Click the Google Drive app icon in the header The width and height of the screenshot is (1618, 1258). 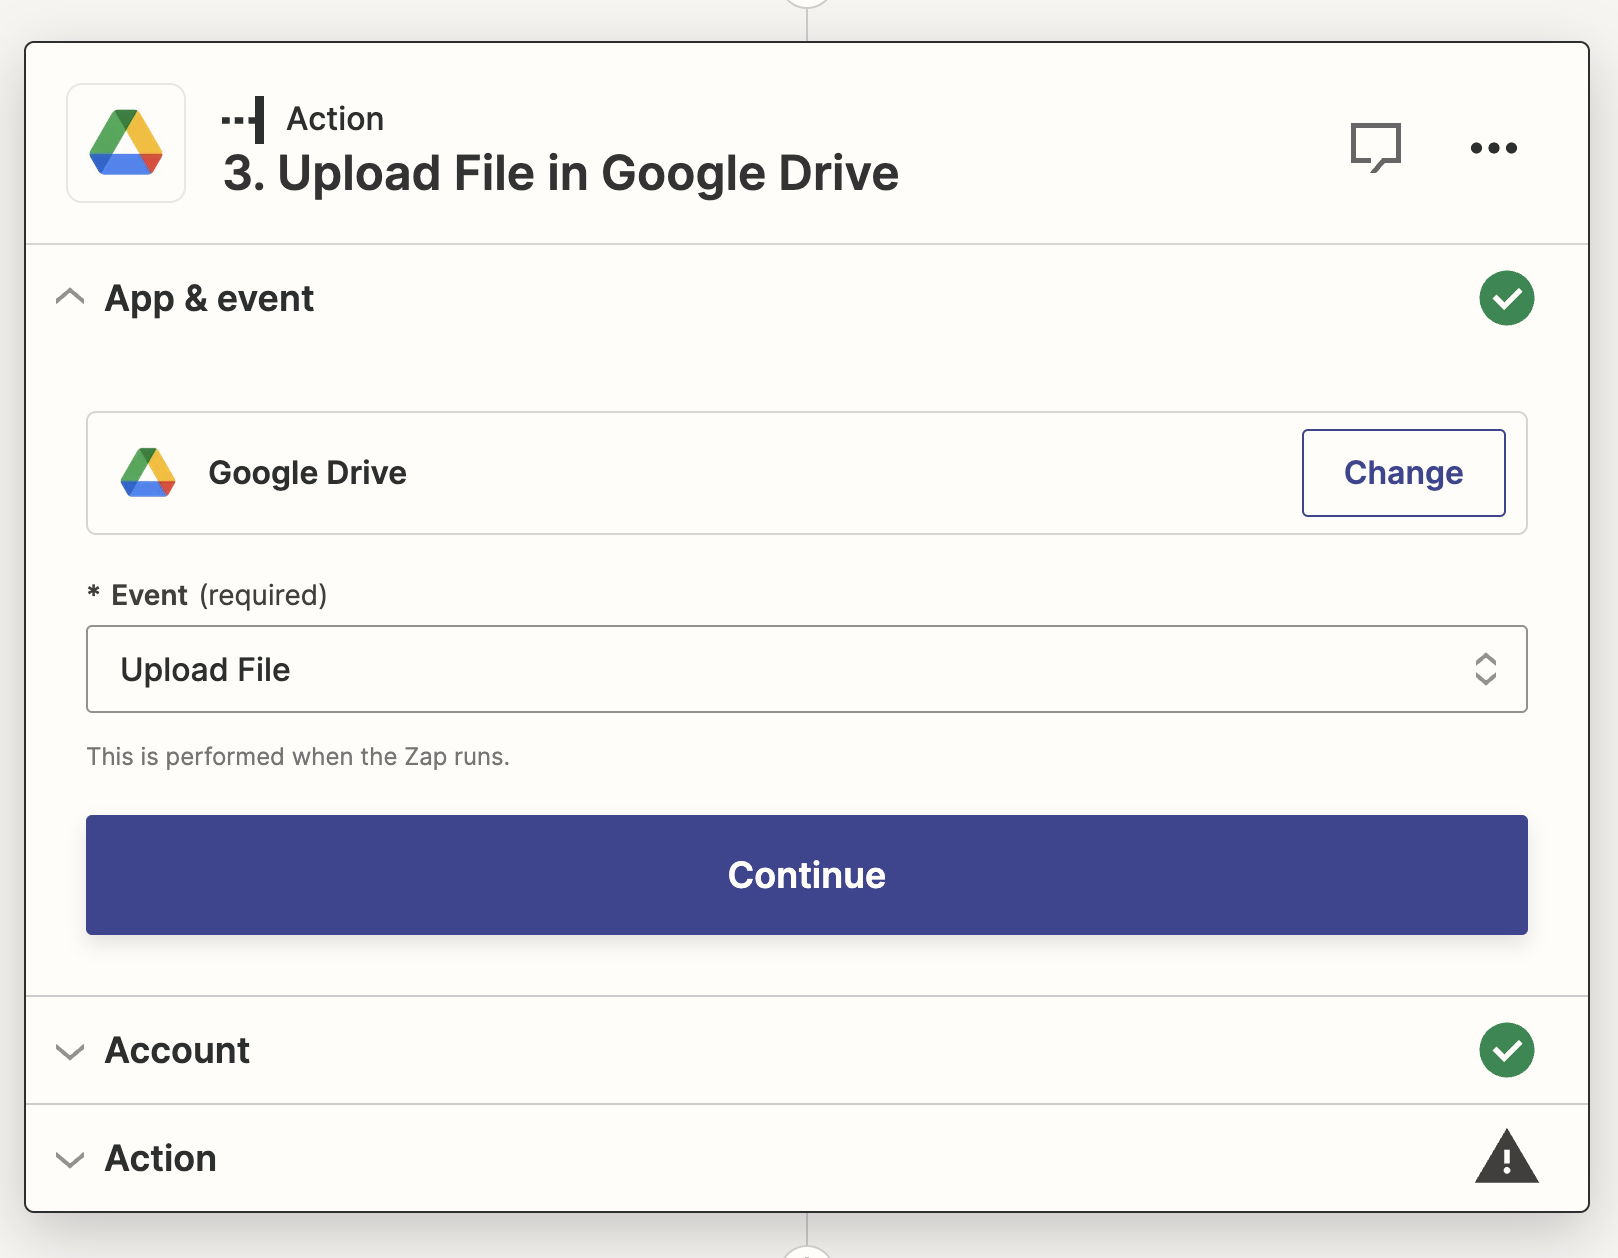(x=126, y=143)
